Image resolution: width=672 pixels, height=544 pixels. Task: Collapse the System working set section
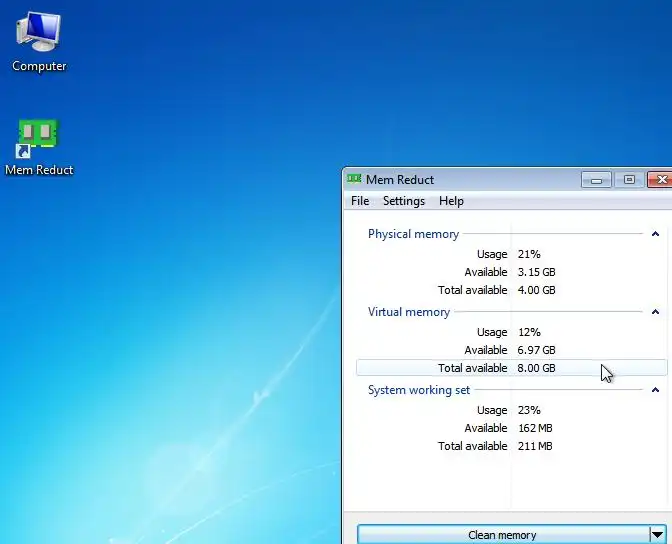pyautogui.click(x=655, y=390)
